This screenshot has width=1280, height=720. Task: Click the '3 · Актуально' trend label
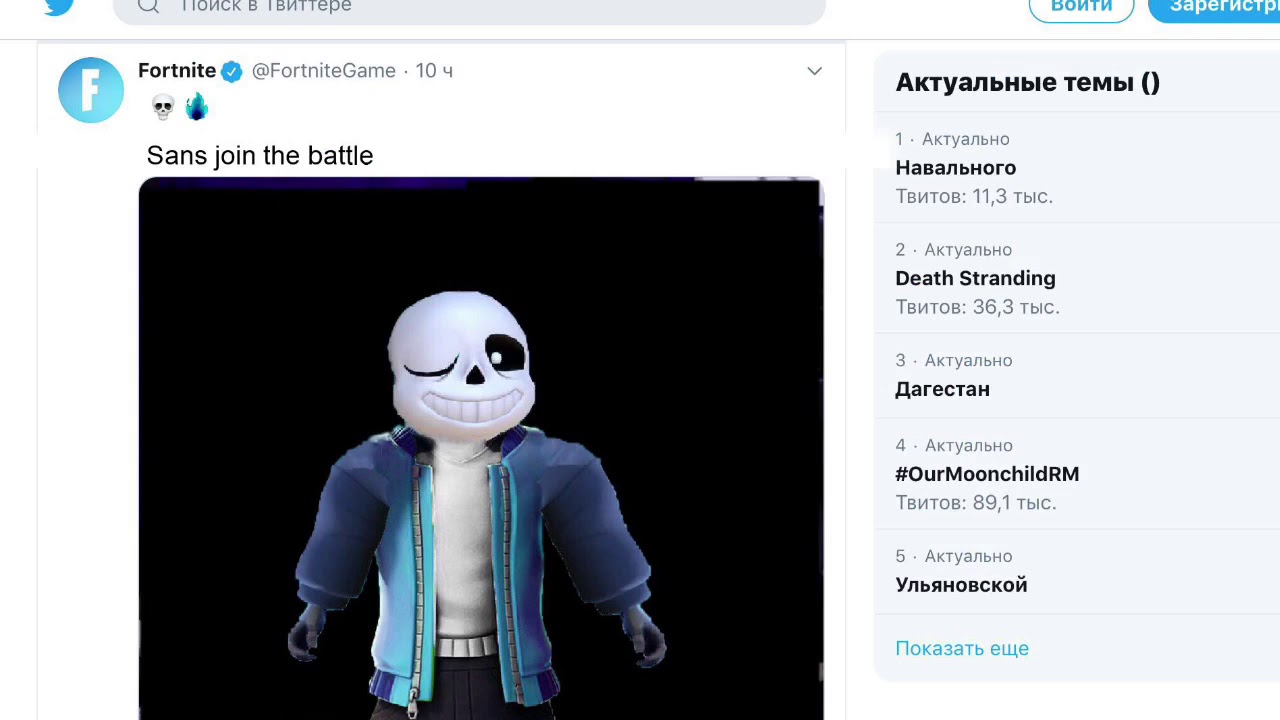[x=953, y=360]
